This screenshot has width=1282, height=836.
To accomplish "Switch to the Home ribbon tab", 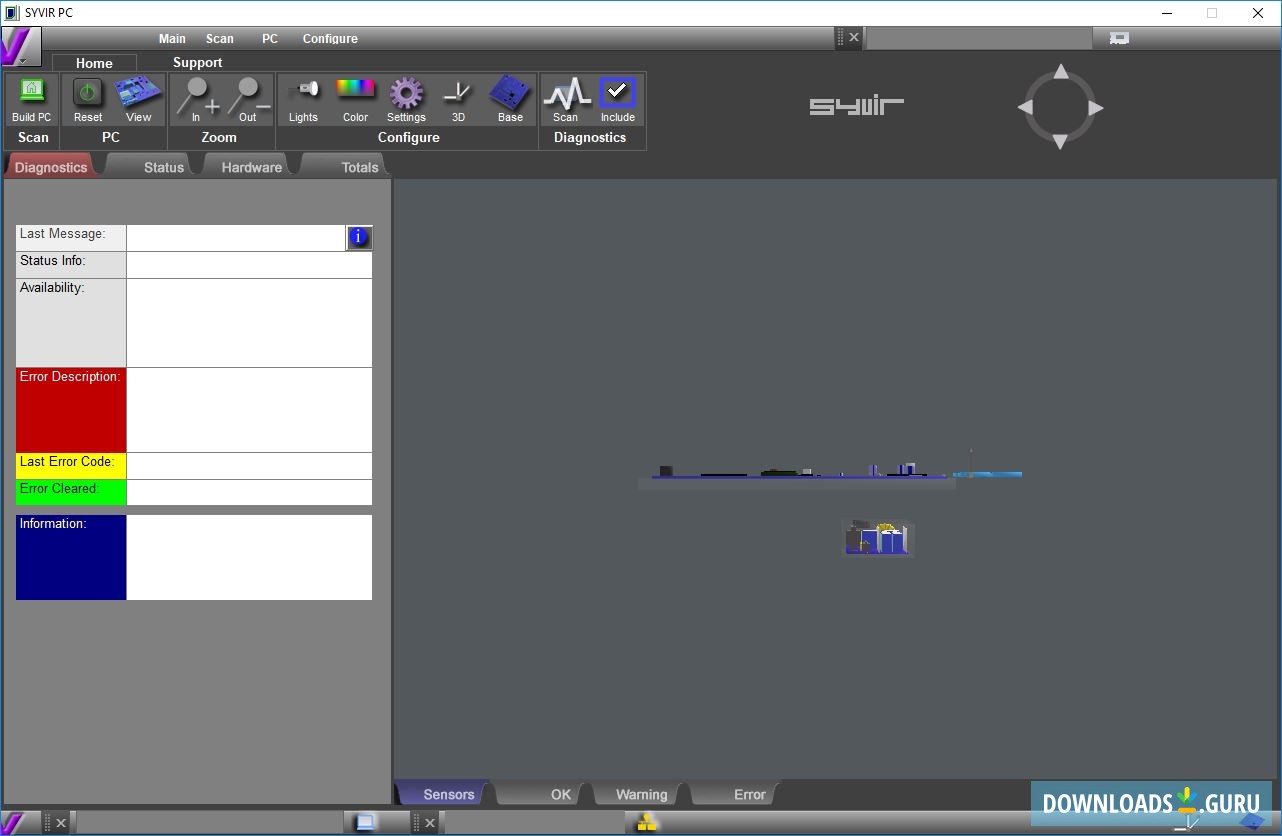I will pyautogui.click(x=94, y=63).
